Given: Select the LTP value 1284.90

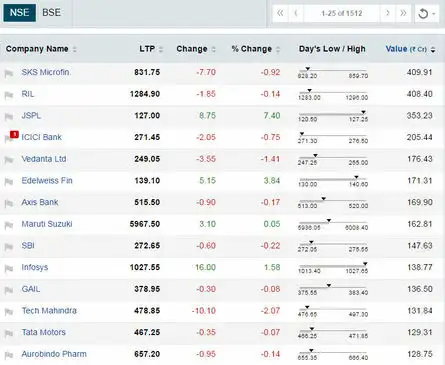Looking at the screenshot, I should tap(145, 94).
